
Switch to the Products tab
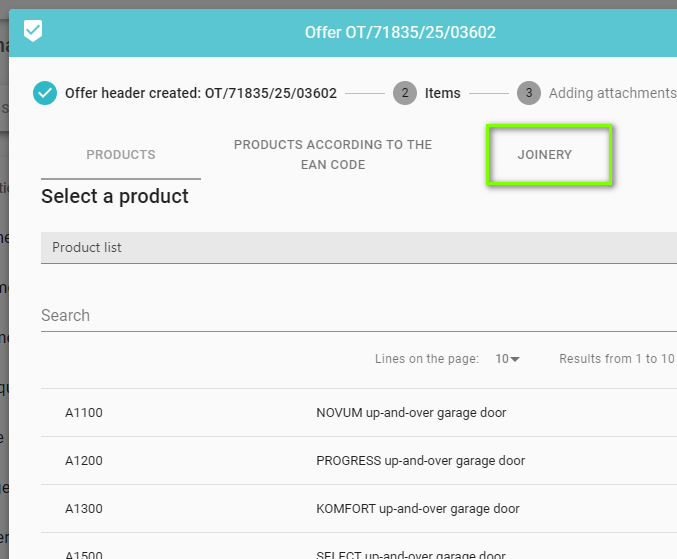tap(121, 155)
